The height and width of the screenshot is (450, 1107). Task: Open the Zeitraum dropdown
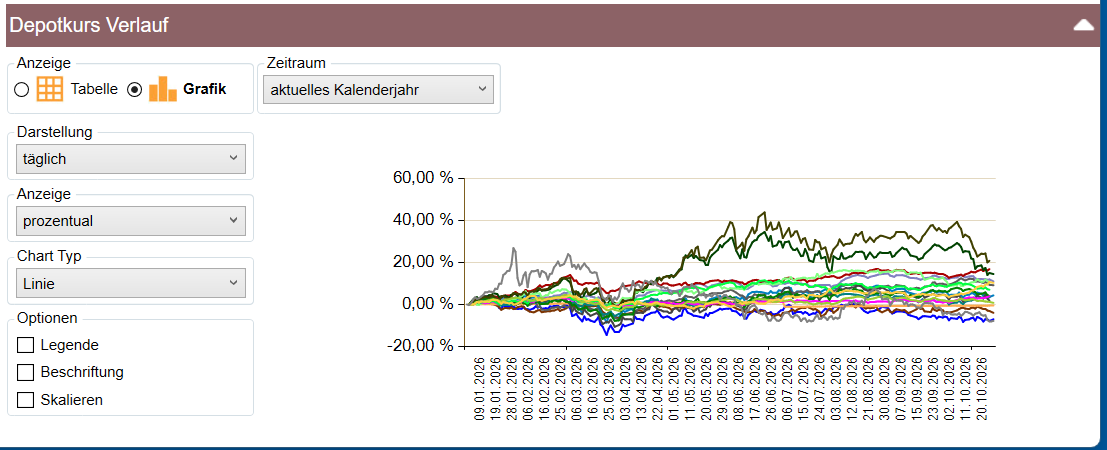pos(378,90)
